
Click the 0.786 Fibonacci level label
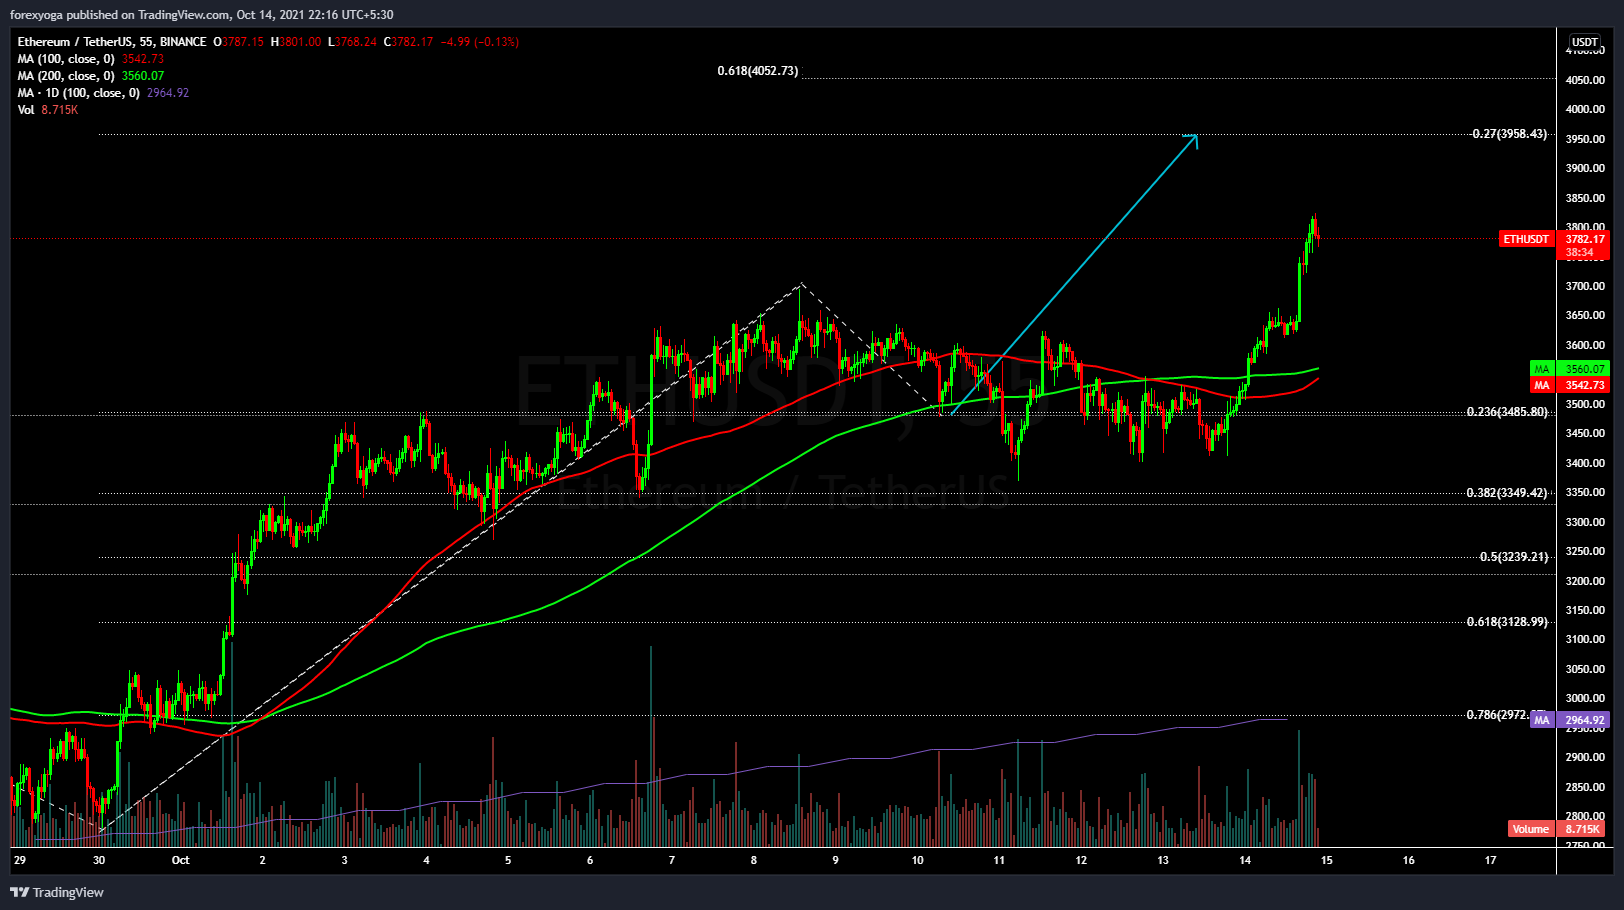(x=1498, y=715)
